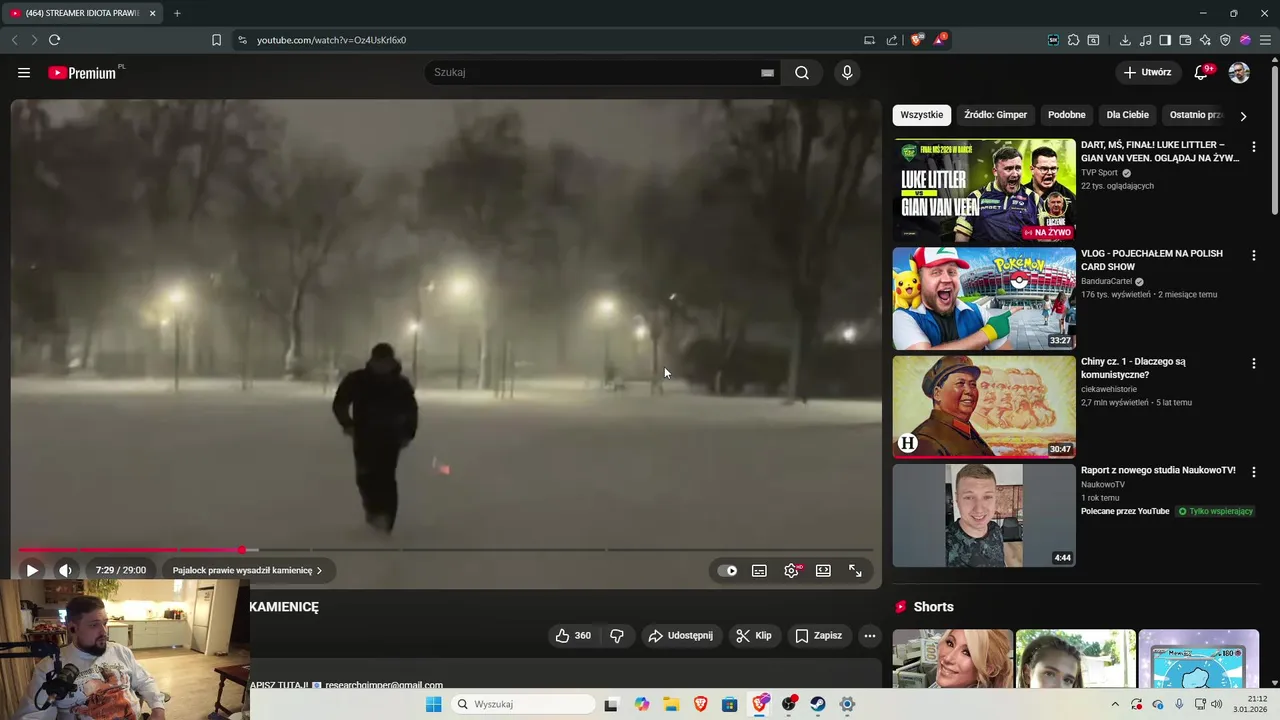Viewport: 1280px width, 720px height.
Task: Open Brave Shields lion icon
Action: point(917,40)
